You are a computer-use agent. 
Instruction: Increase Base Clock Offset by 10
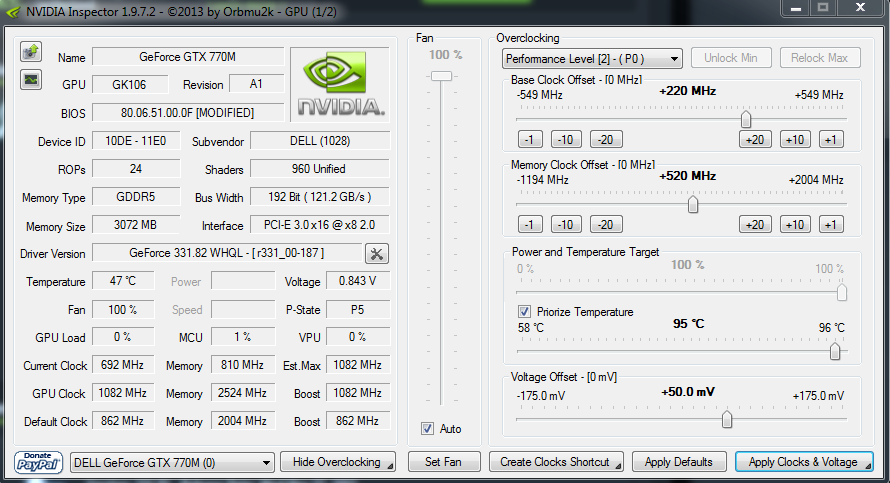click(x=795, y=140)
